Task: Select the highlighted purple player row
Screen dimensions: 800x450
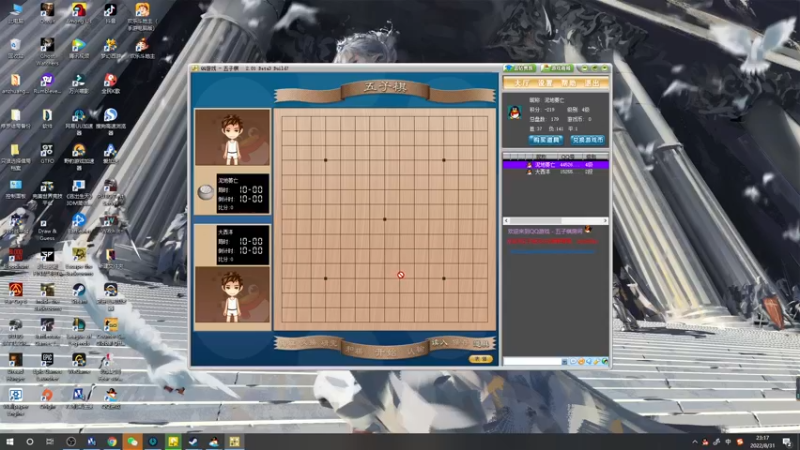Action: (556, 165)
